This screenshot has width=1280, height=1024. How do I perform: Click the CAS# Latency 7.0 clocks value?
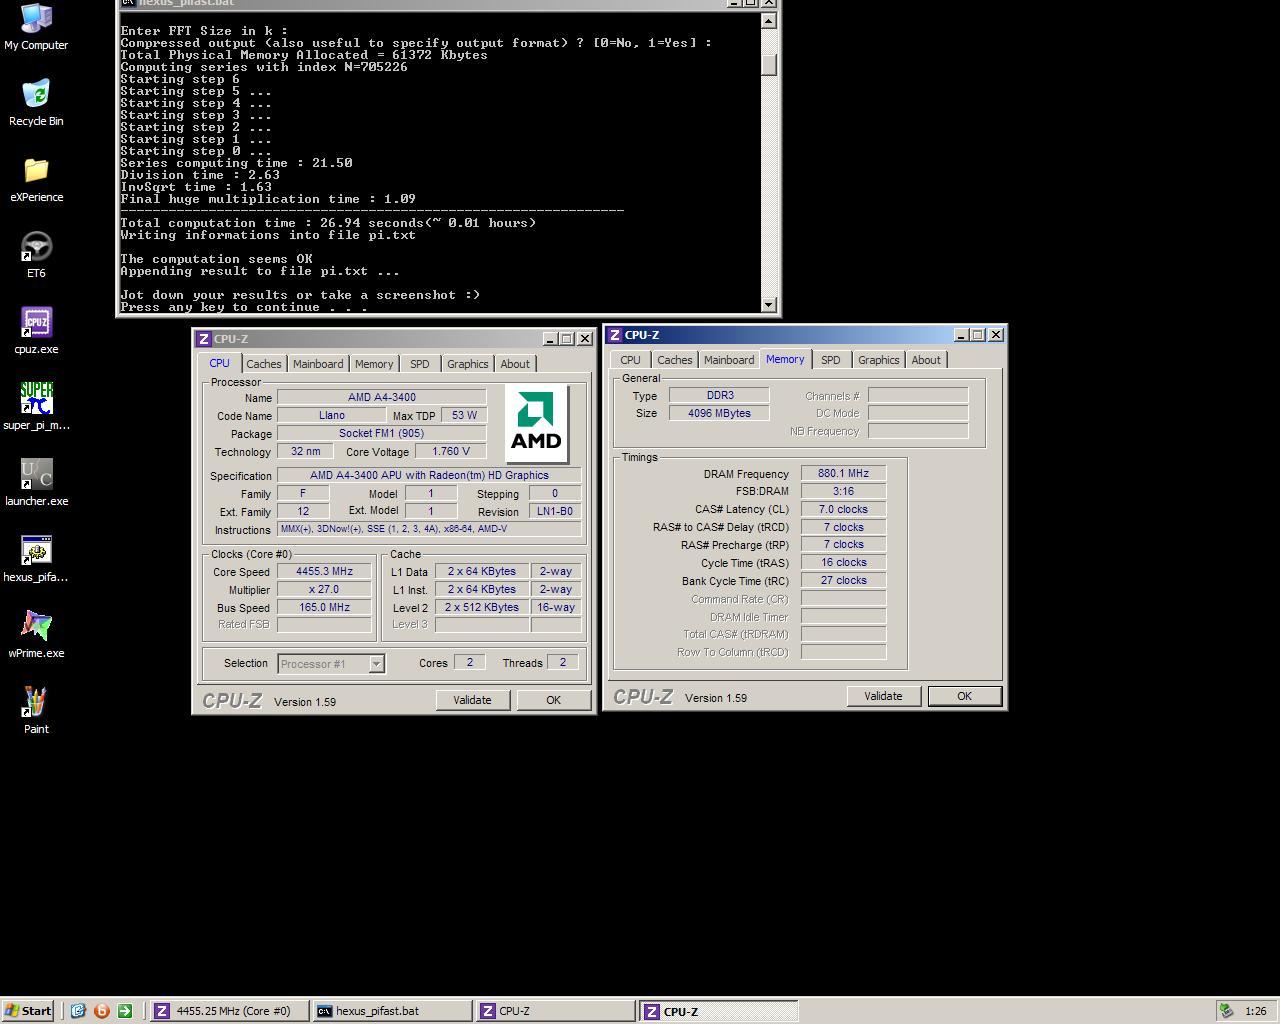click(x=843, y=509)
